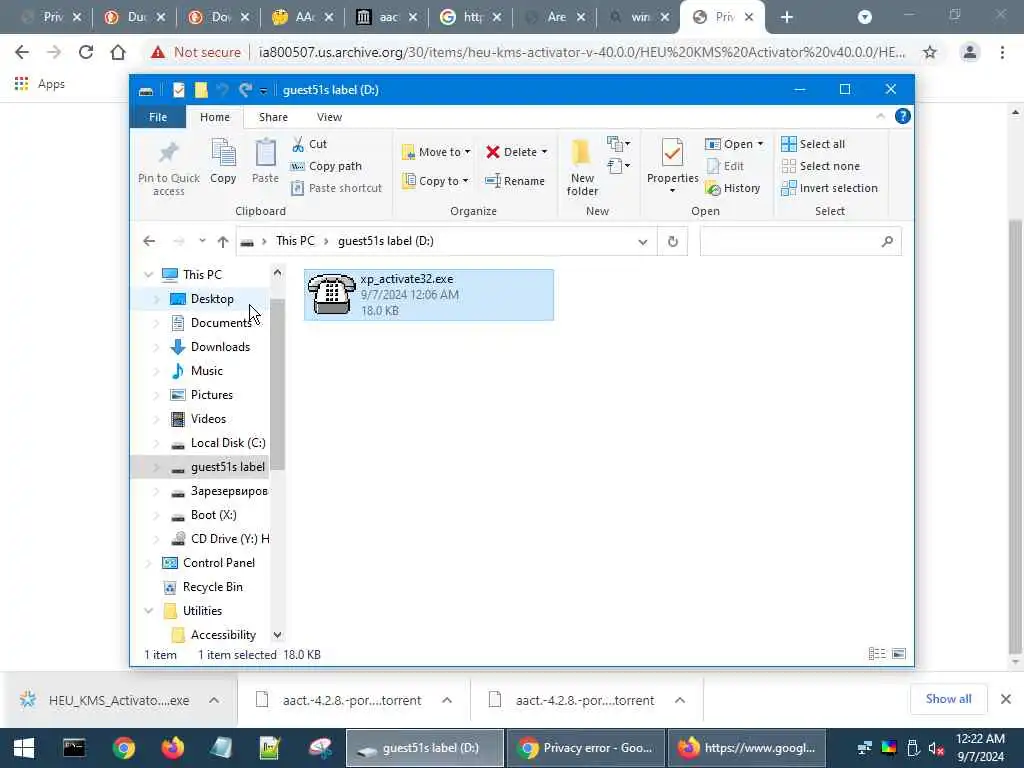Viewport: 1024px width, 768px height.
Task: Click the Explorer search box
Action: click(800, 242)
